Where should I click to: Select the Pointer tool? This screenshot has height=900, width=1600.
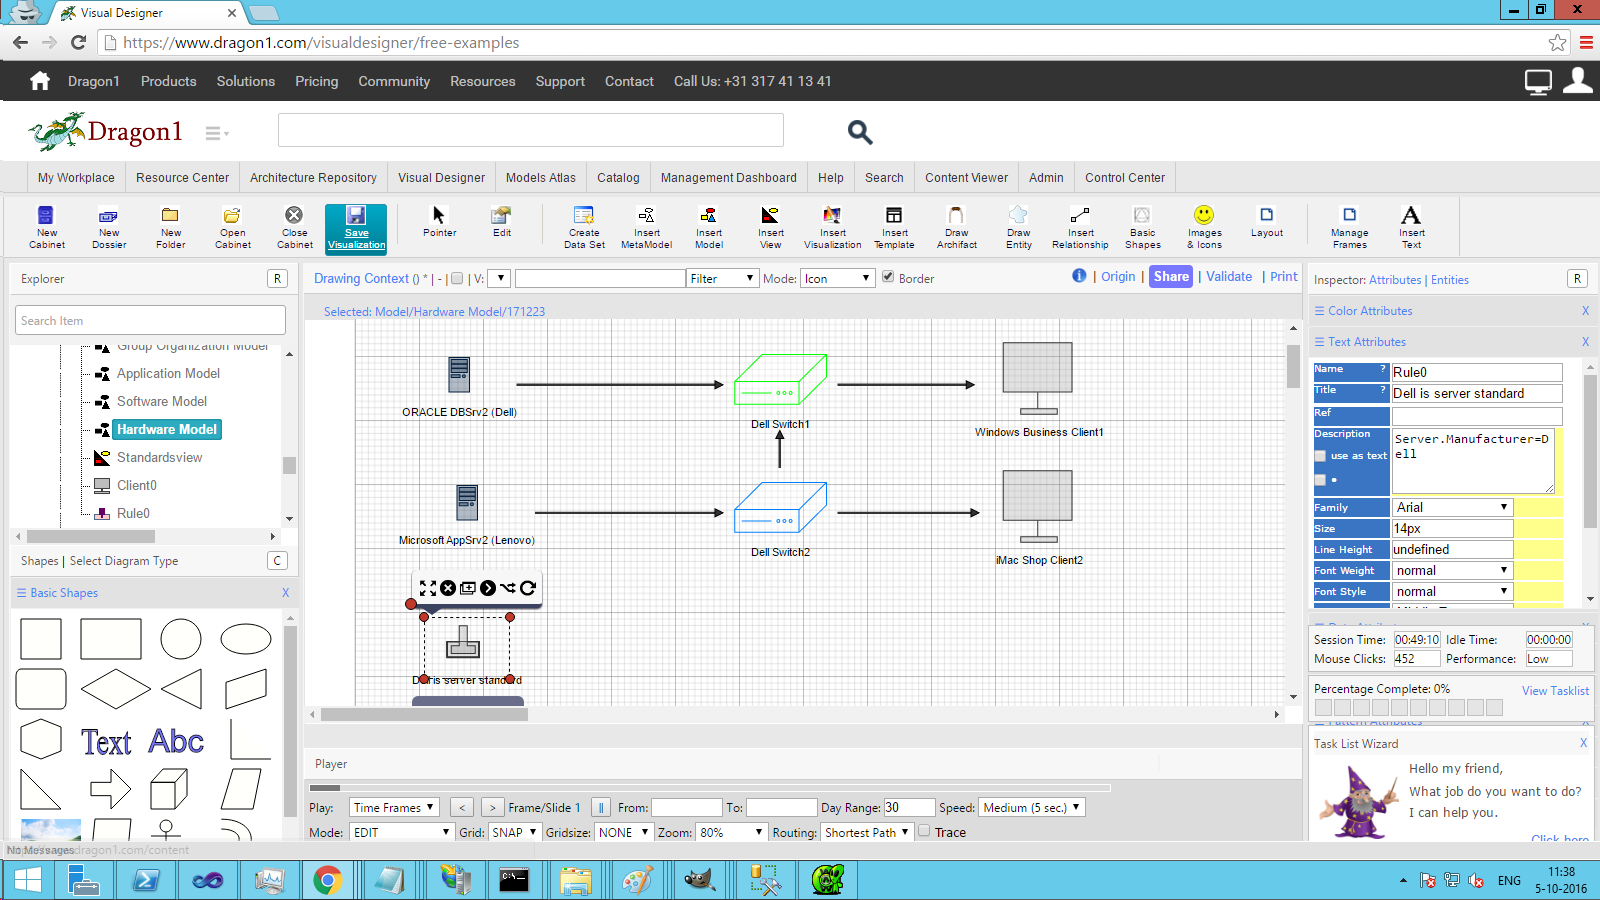(439, 221)
